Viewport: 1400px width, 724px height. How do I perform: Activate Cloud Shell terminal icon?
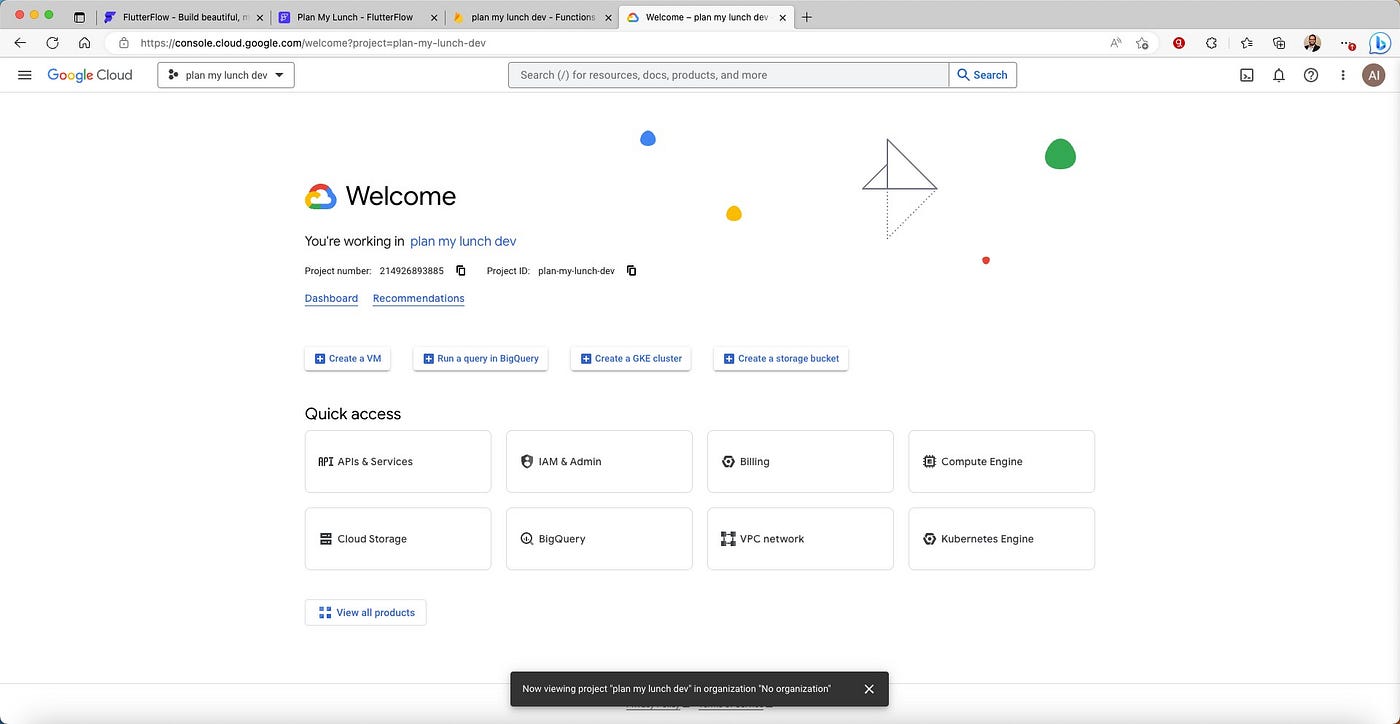tap(1247, 75)
